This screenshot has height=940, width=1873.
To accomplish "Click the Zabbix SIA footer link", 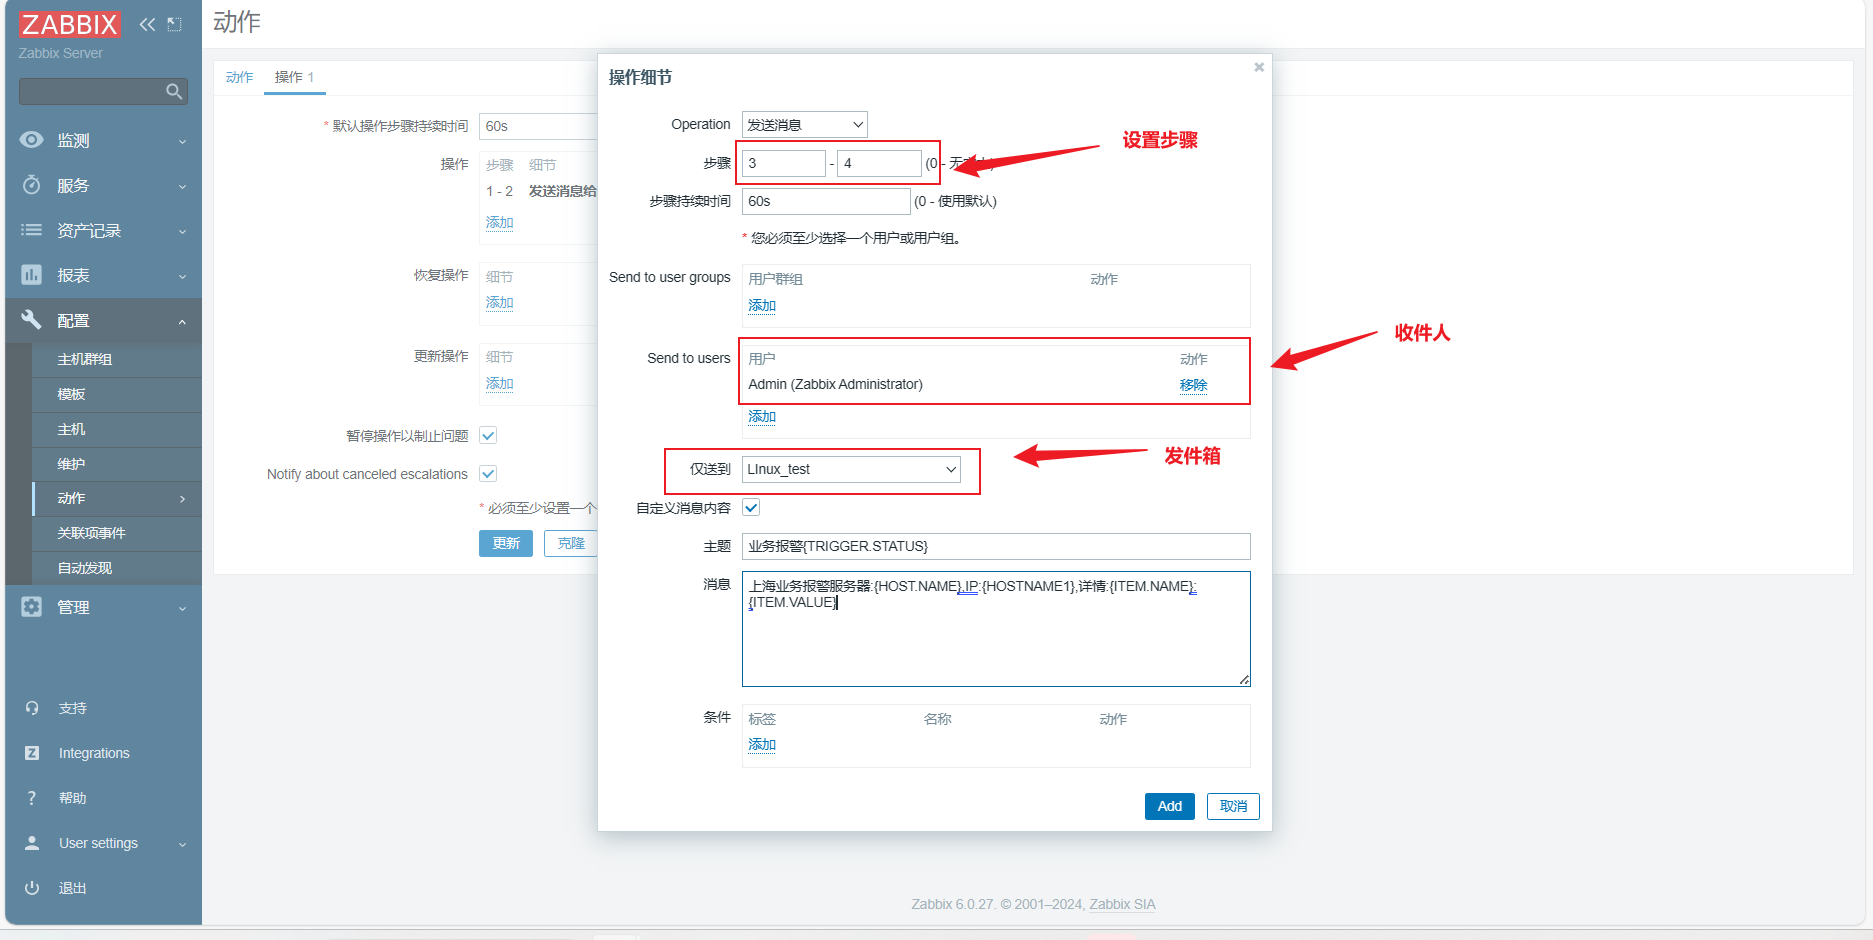I will (1122, 904).
